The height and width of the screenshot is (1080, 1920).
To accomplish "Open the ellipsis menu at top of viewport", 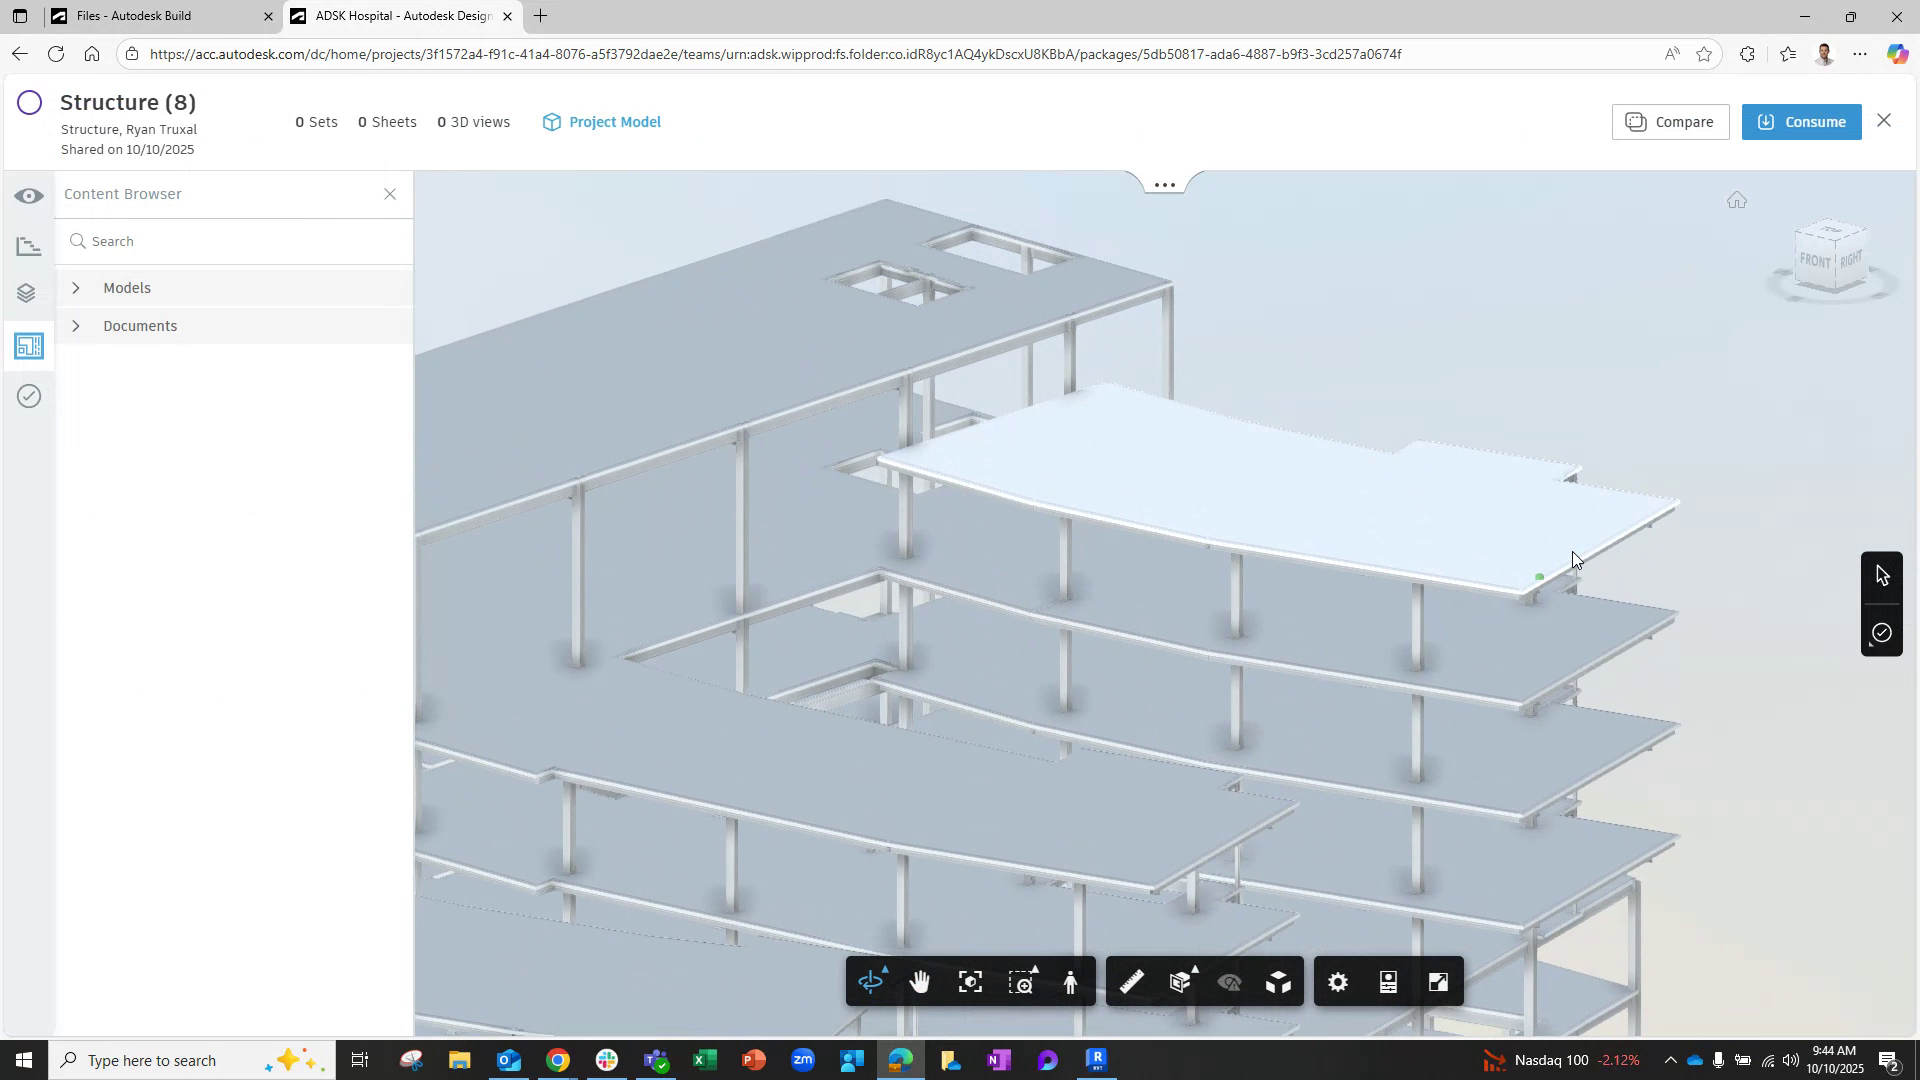I will tap(1165, 183).
